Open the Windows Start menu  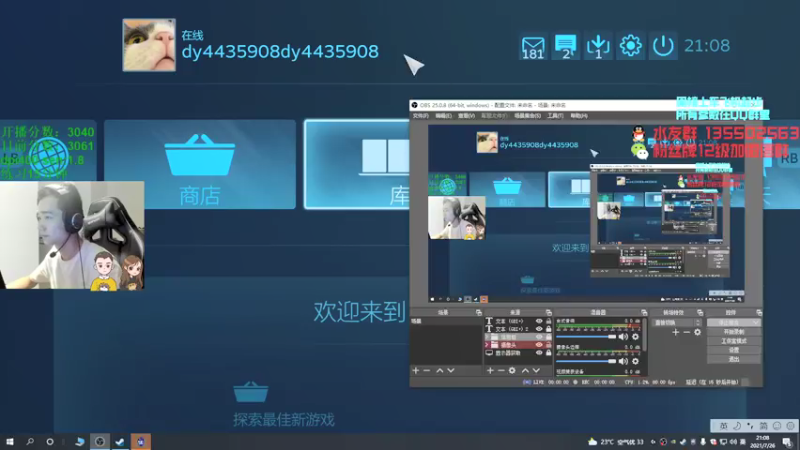pyautogui.click(x=9, y=441)
